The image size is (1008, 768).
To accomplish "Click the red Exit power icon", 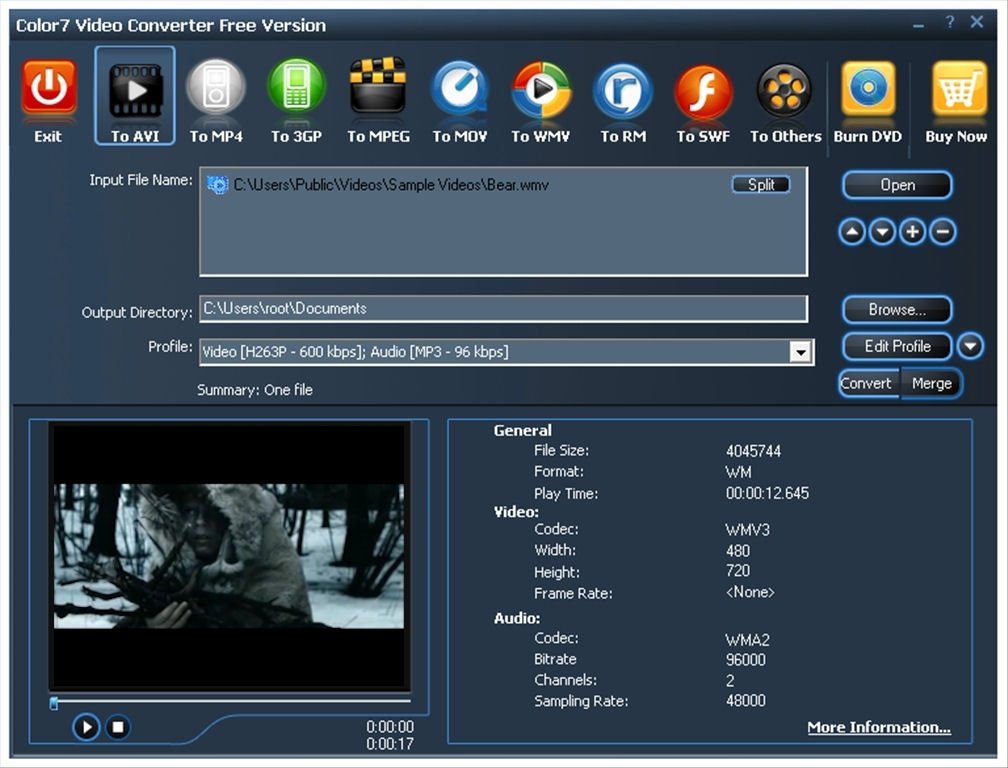I will tap(49, 88).
